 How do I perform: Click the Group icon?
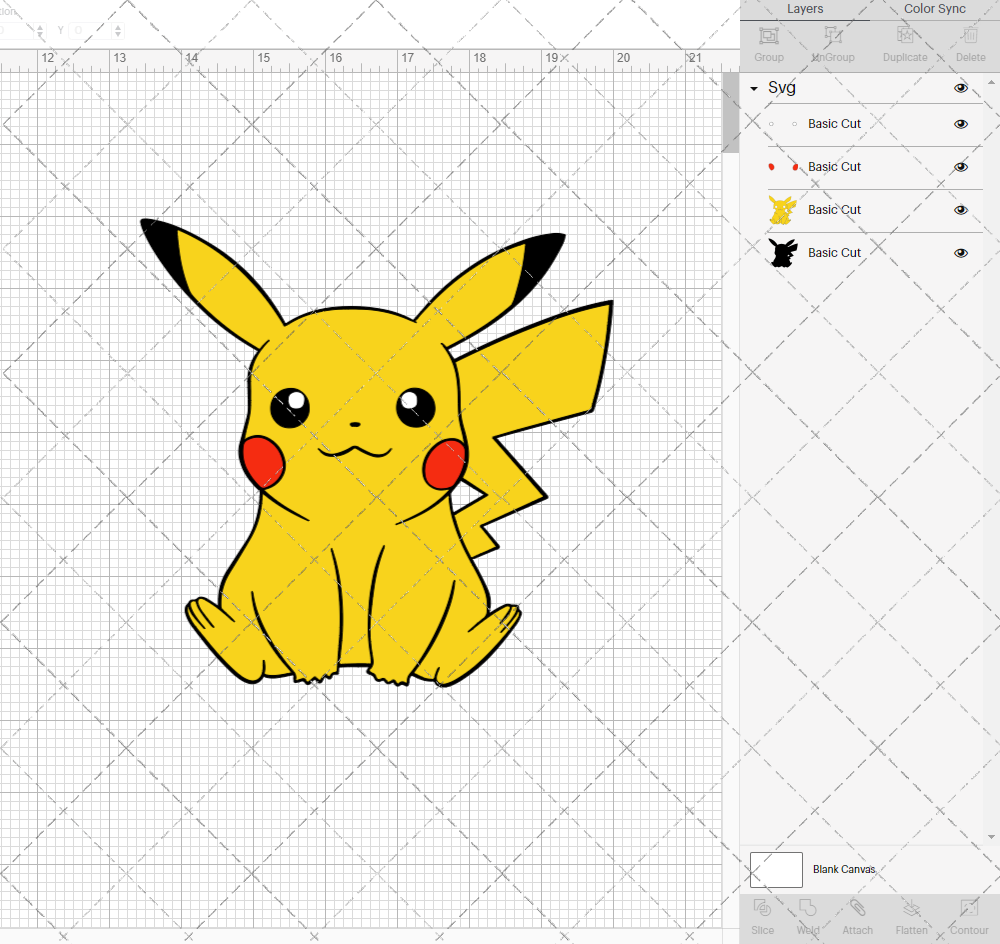[768, 35]
